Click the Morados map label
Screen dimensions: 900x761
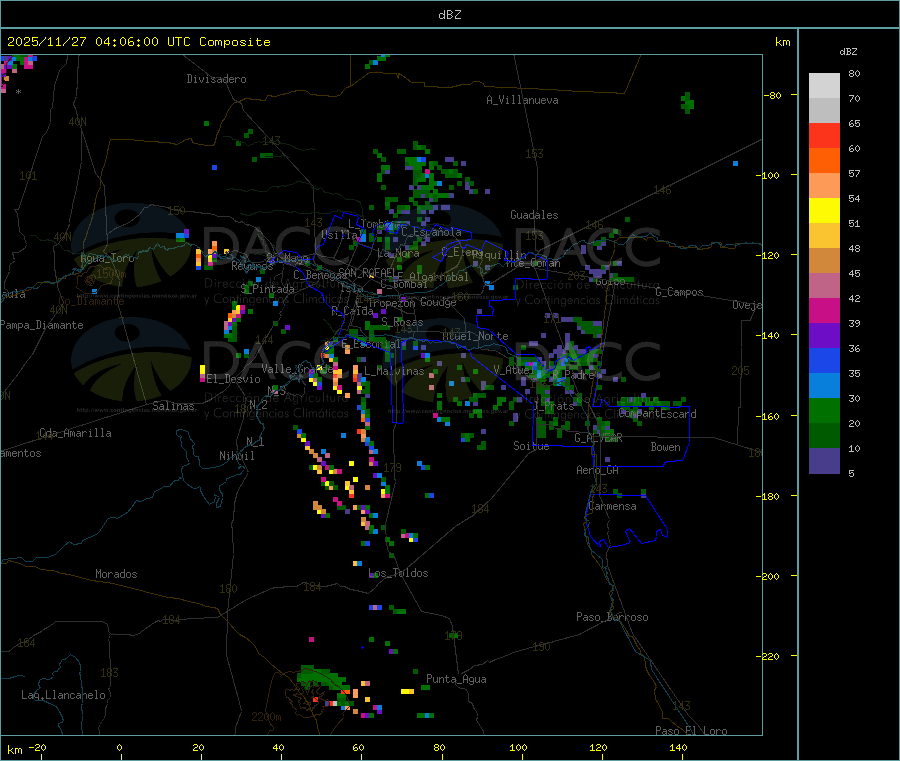pos(116,574)
